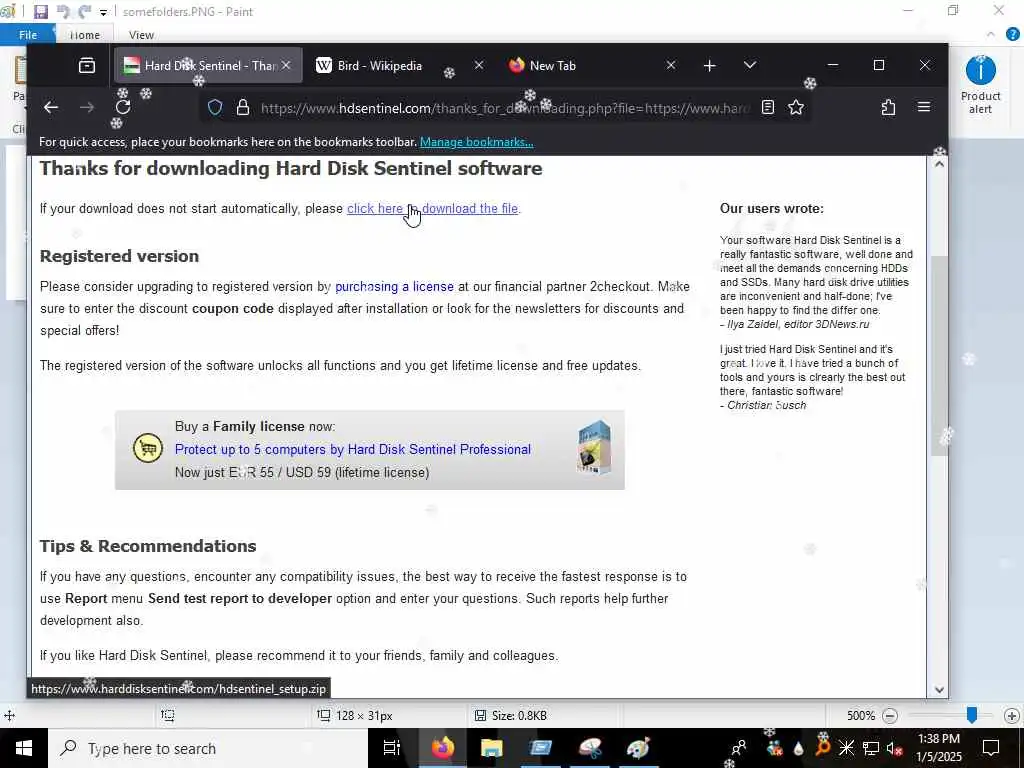This screenshot has width=1024, height=768.
Task: Open Firefox View icon beside the tabs
Action: (x=87, y=65)
